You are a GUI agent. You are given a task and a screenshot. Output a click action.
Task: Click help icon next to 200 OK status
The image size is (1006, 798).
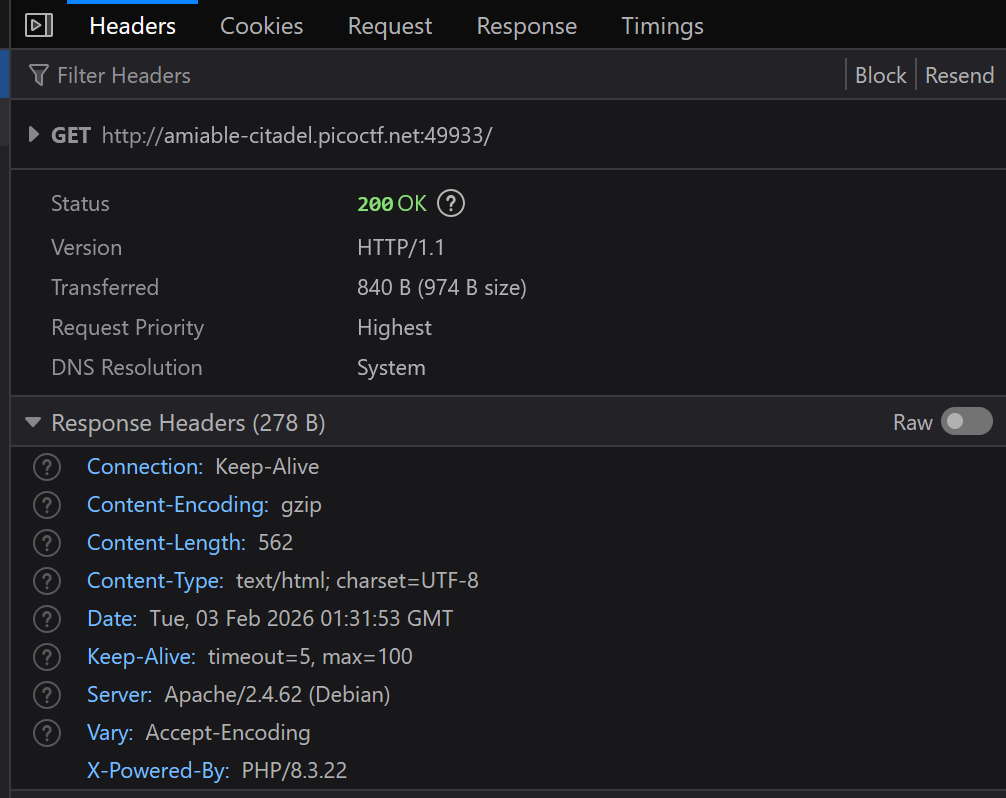[x=452, y=204]
